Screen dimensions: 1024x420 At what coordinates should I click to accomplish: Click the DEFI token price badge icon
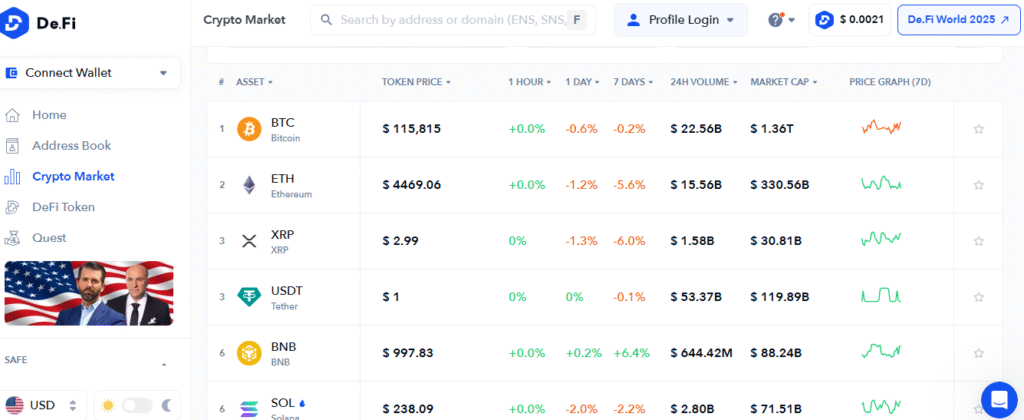[825, 20]
